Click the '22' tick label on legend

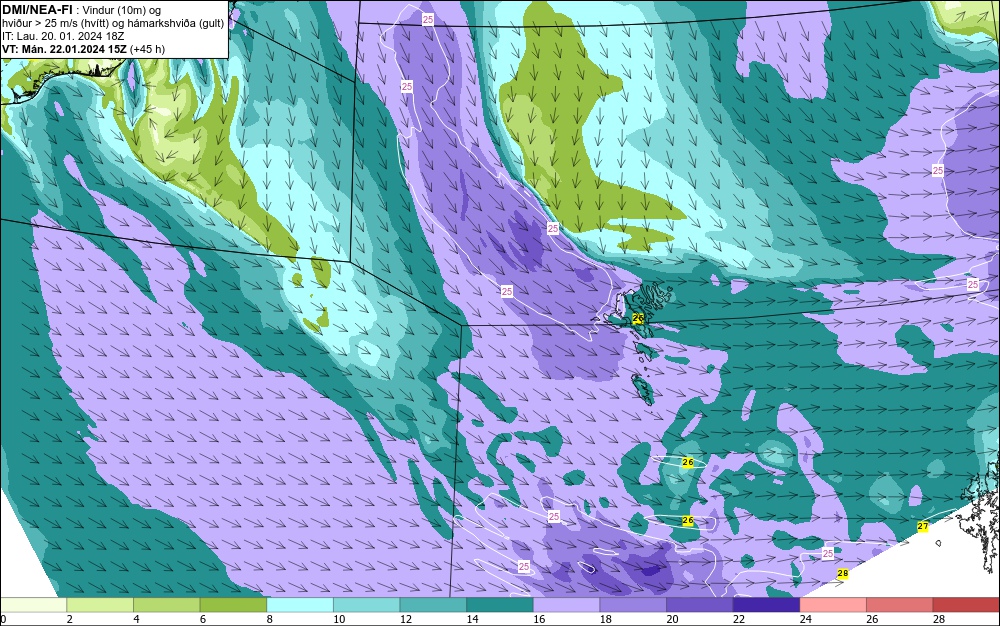pos(739,619)
